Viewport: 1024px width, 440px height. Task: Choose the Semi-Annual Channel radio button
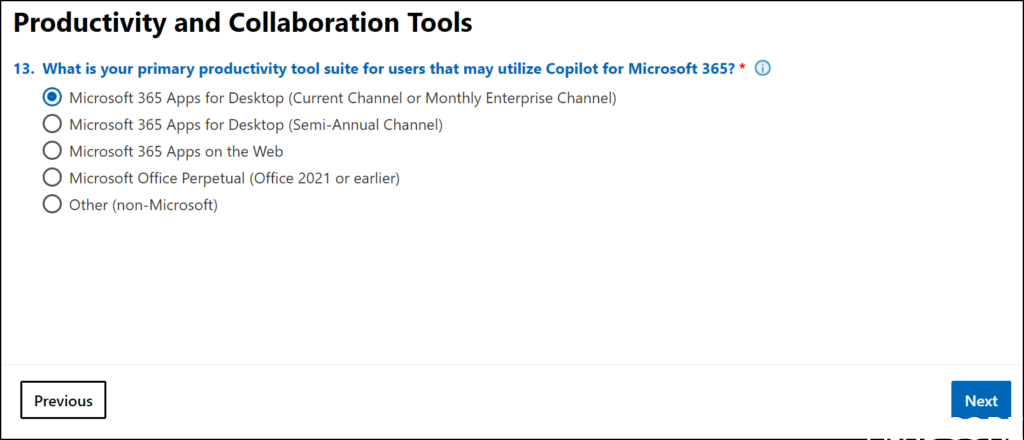tap(51, 125)
